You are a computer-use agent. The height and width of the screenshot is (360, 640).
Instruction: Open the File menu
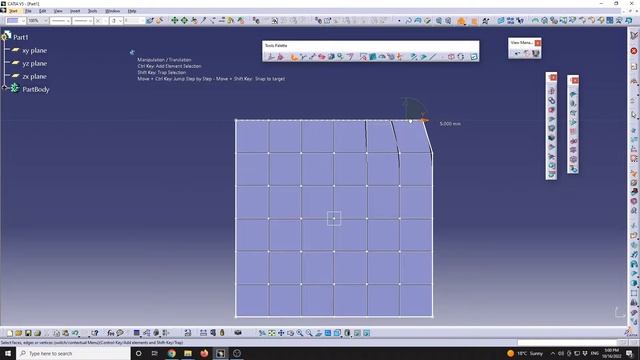pos(28,11)
